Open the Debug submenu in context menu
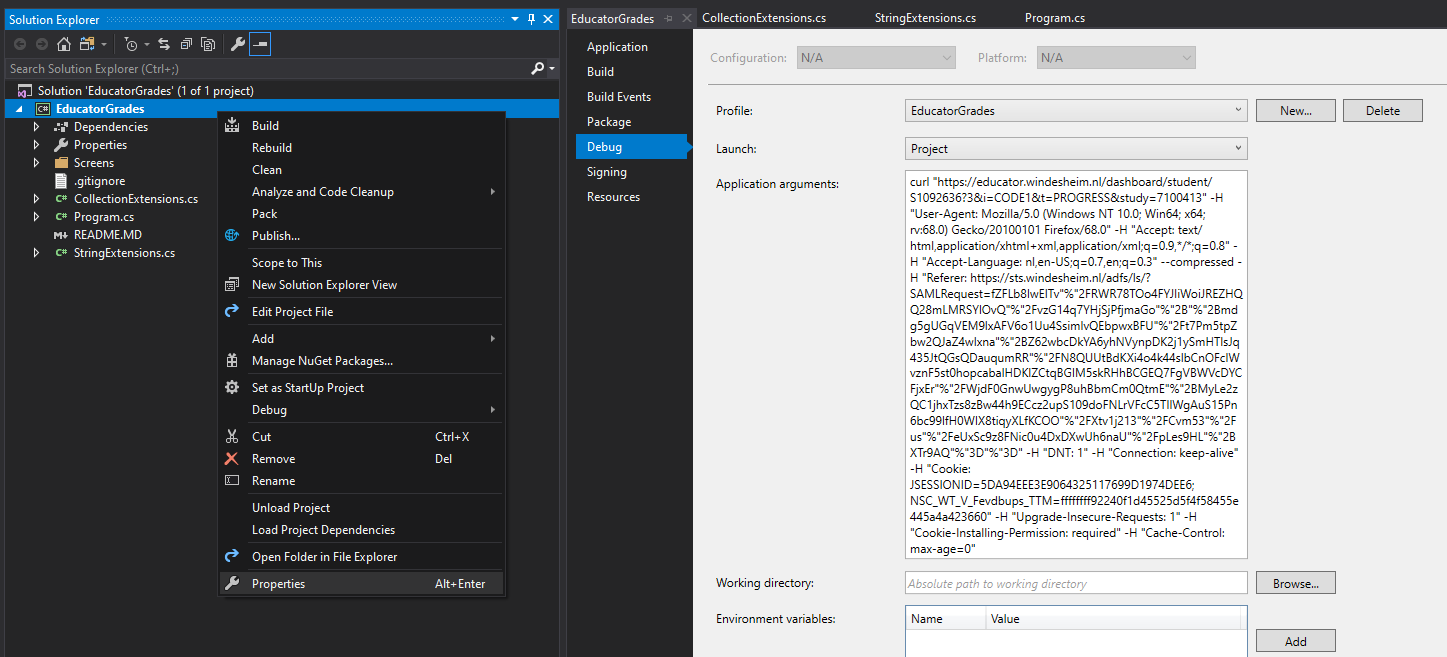Viewport: 1447px width, 657px height. click(362, 410)
